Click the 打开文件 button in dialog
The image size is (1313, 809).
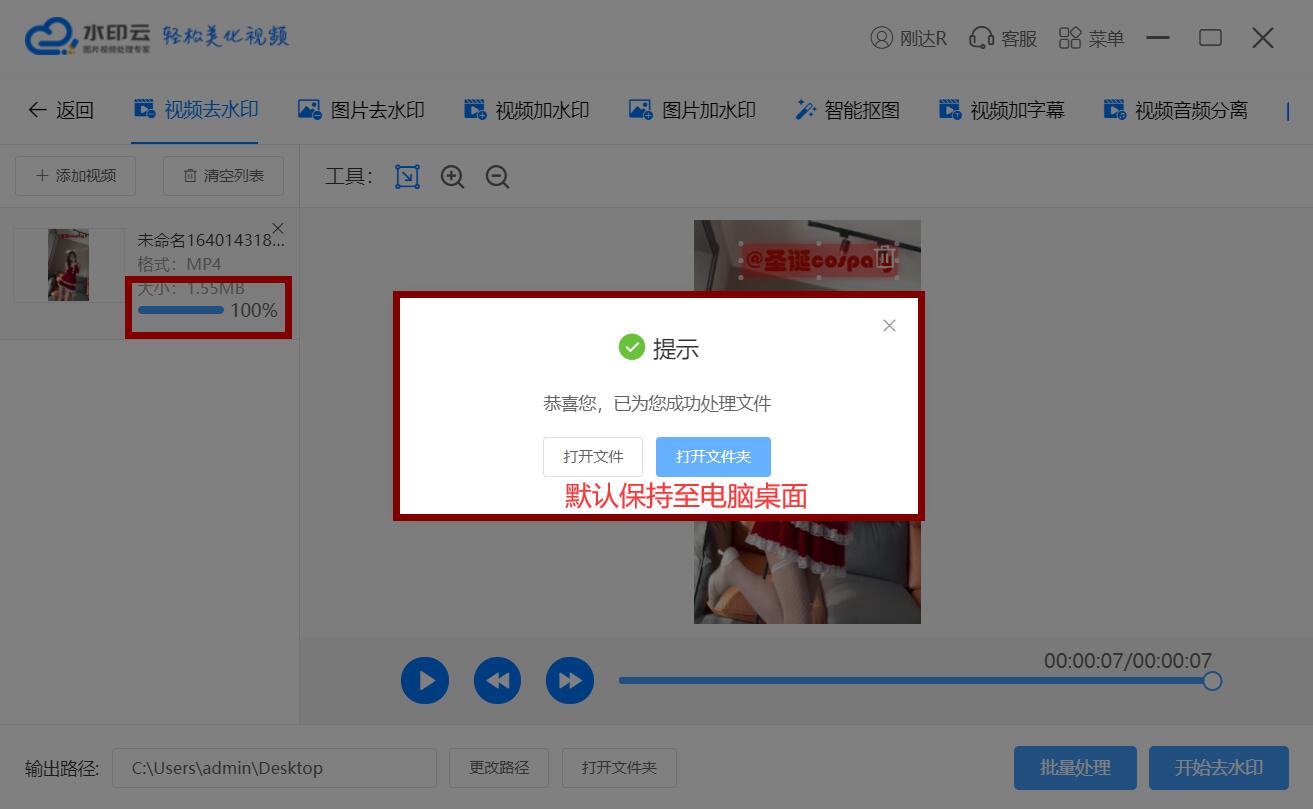click(593, 457)
